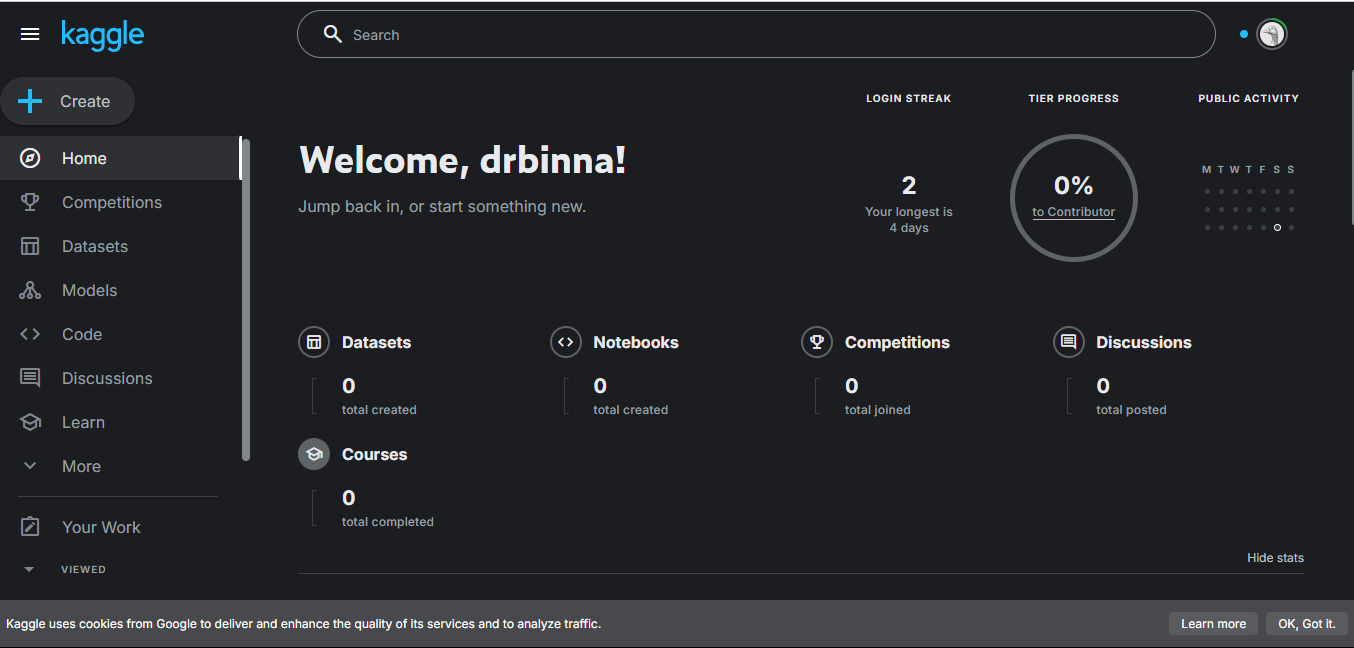Click the highlighted public activity dot
The width and height of the screenshot is (1354, 648).
click(x=1277, y=228)
